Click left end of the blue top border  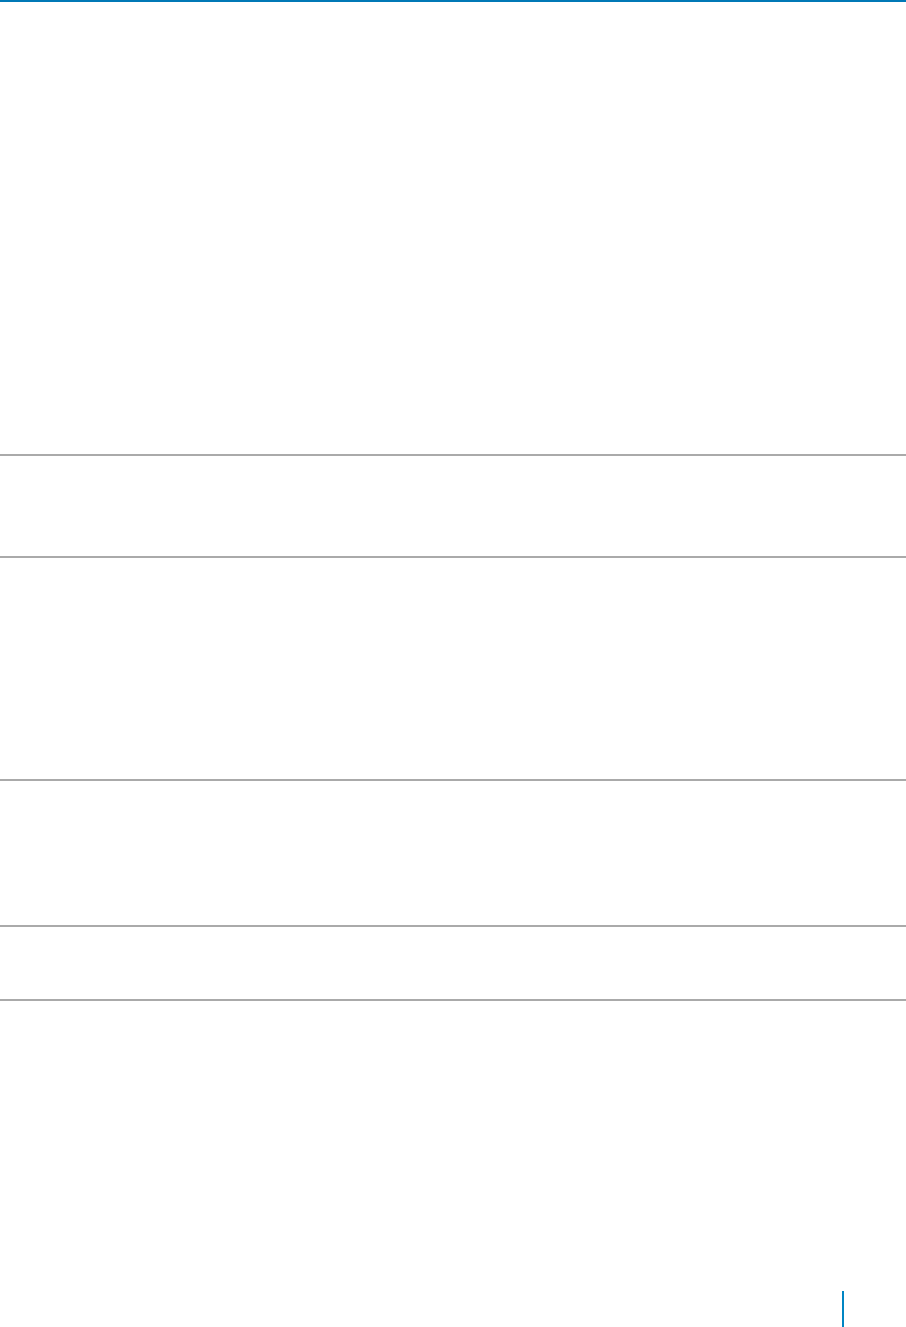(x=4, y=1)
